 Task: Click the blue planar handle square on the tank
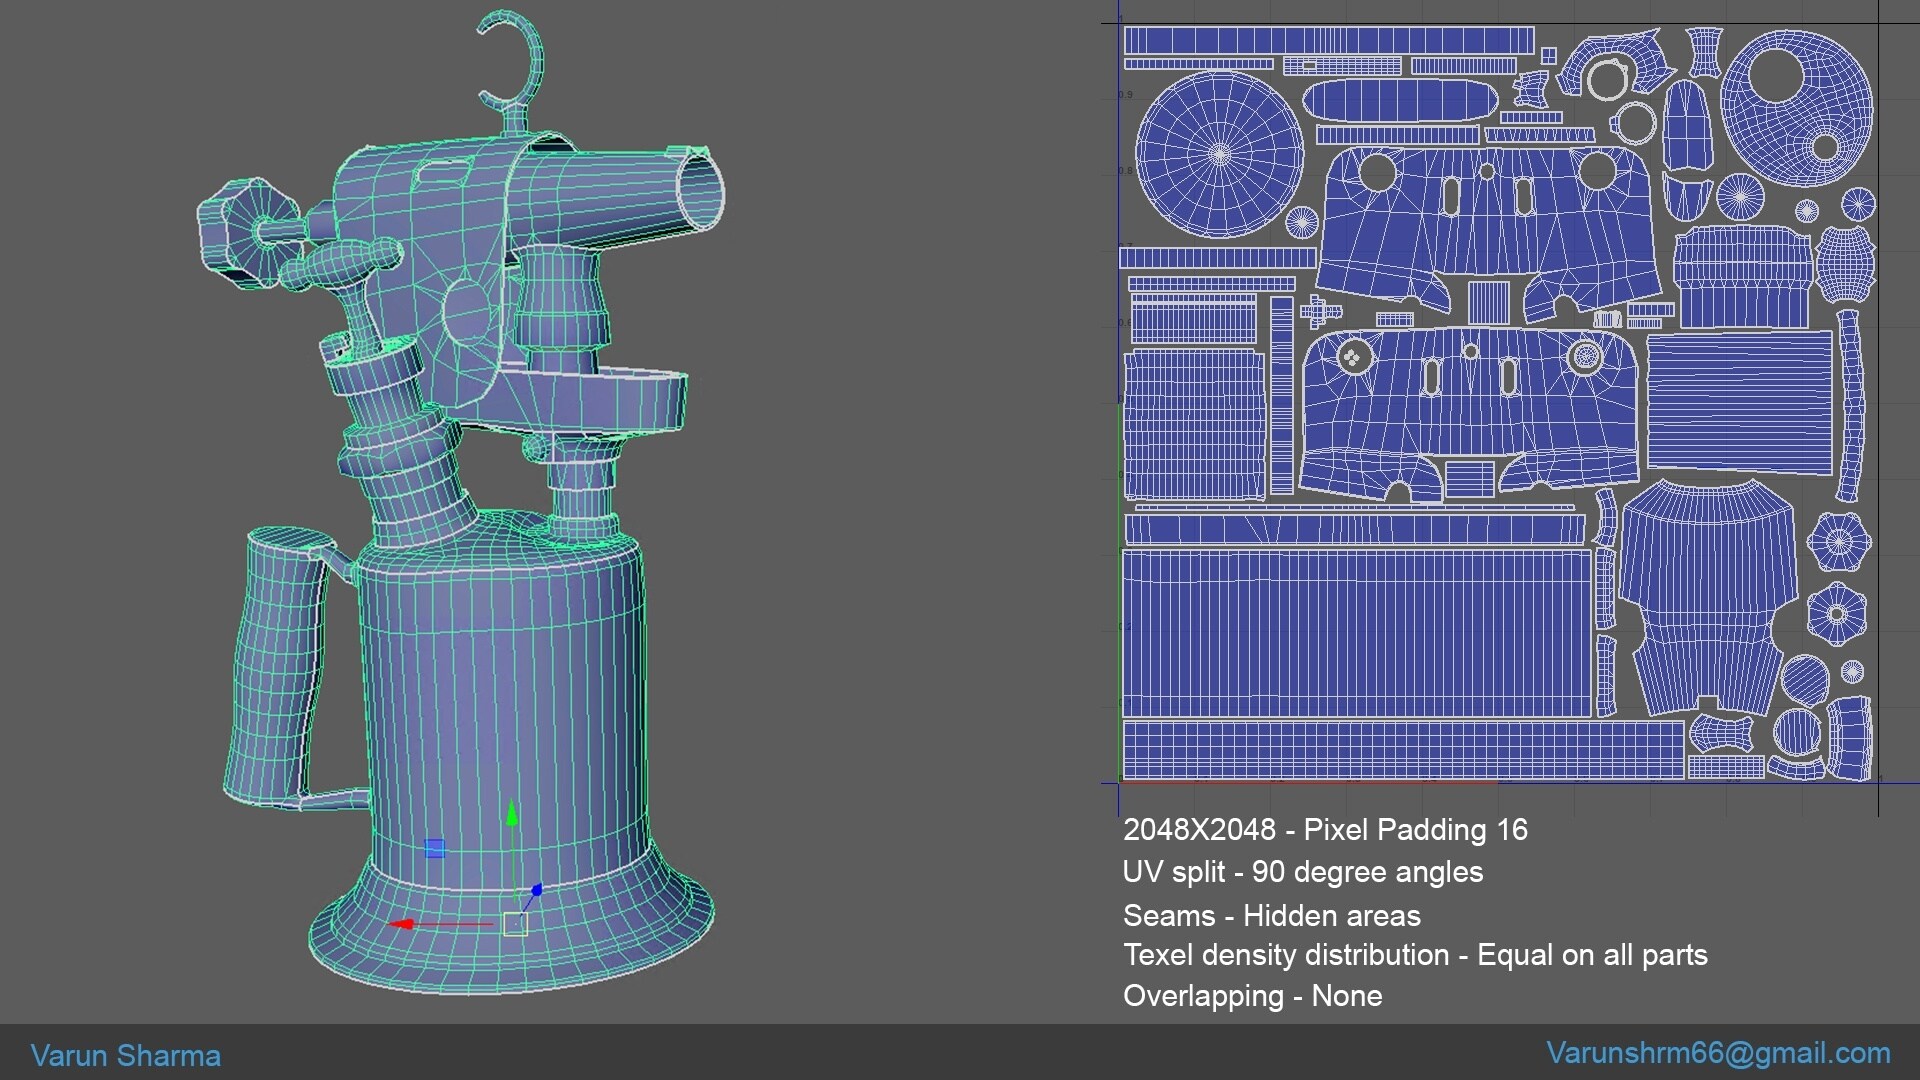coord(434,849)
